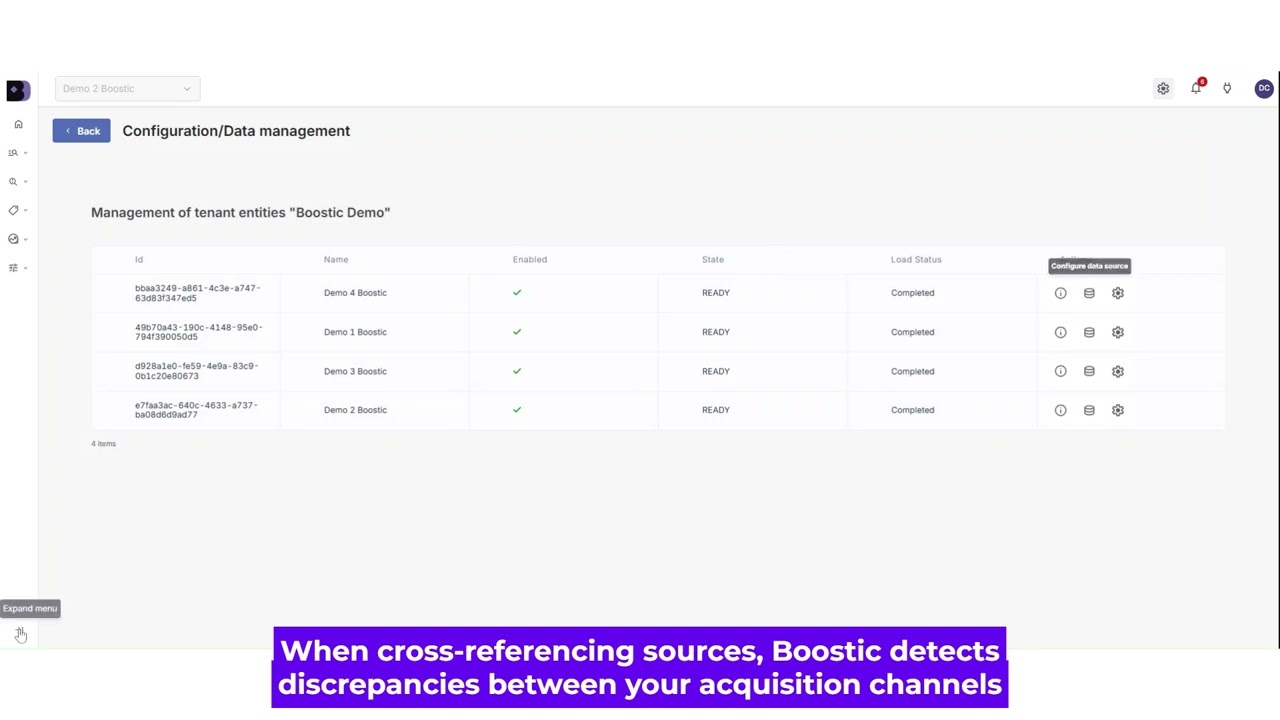Click the Configuration/Data management title
Image resolution: width=1280 pixels, height=720 pixels.
pos(236,131)
